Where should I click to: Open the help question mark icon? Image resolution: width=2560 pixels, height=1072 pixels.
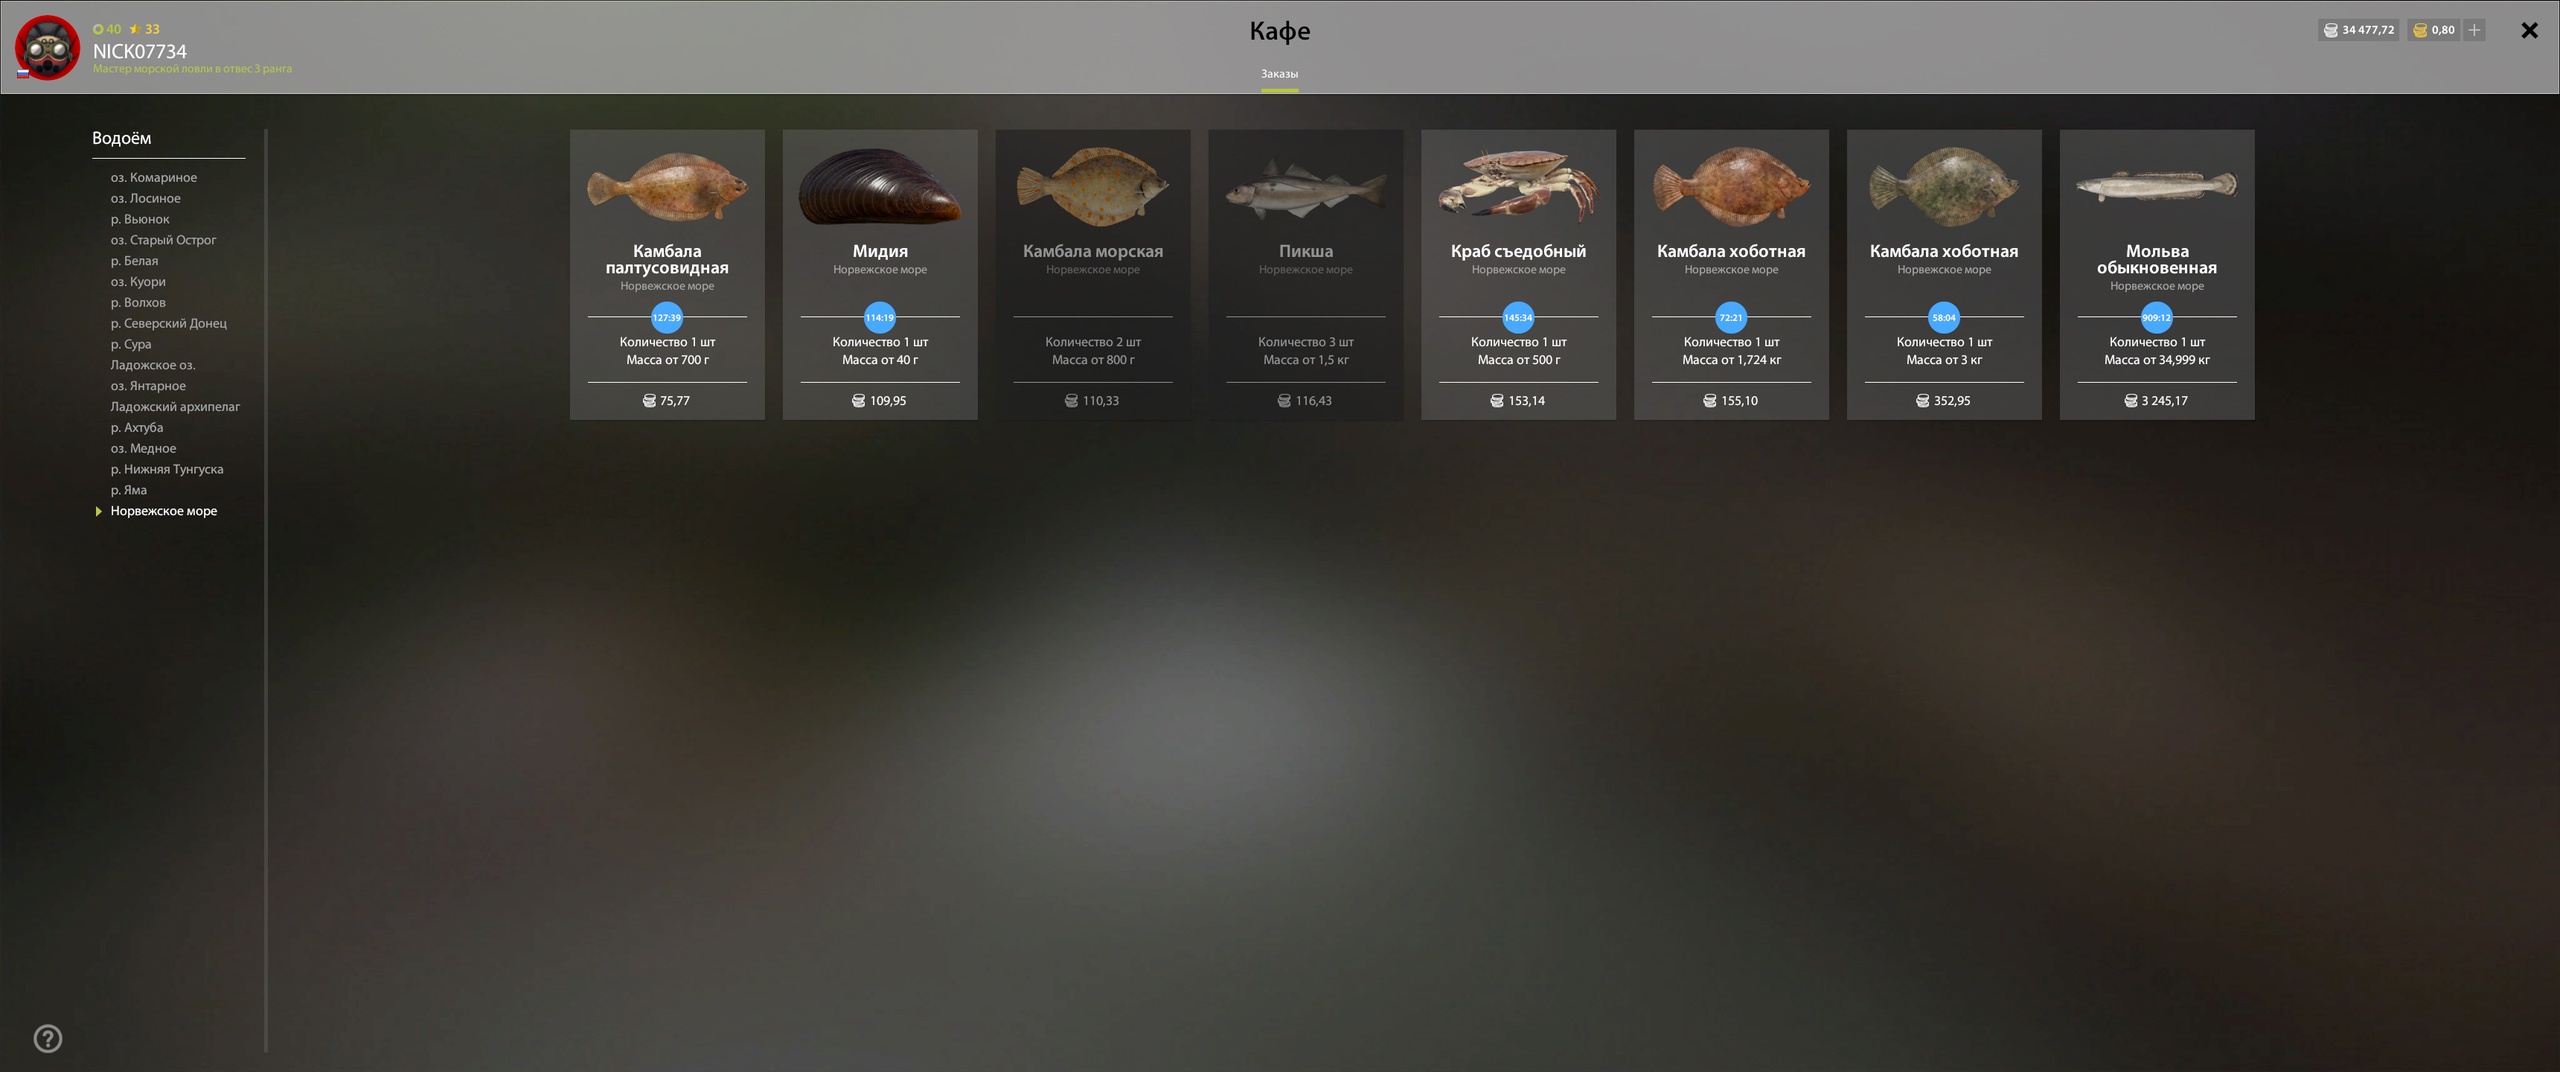tap(48, 1038)
